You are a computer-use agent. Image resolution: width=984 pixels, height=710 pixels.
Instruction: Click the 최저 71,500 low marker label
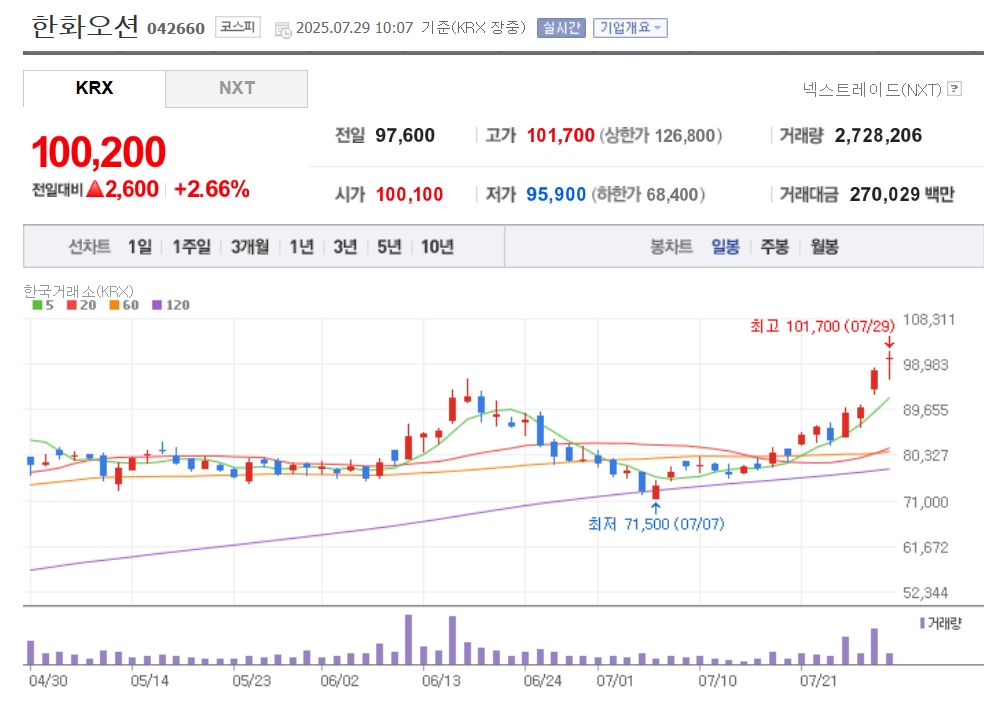(656, 524)
